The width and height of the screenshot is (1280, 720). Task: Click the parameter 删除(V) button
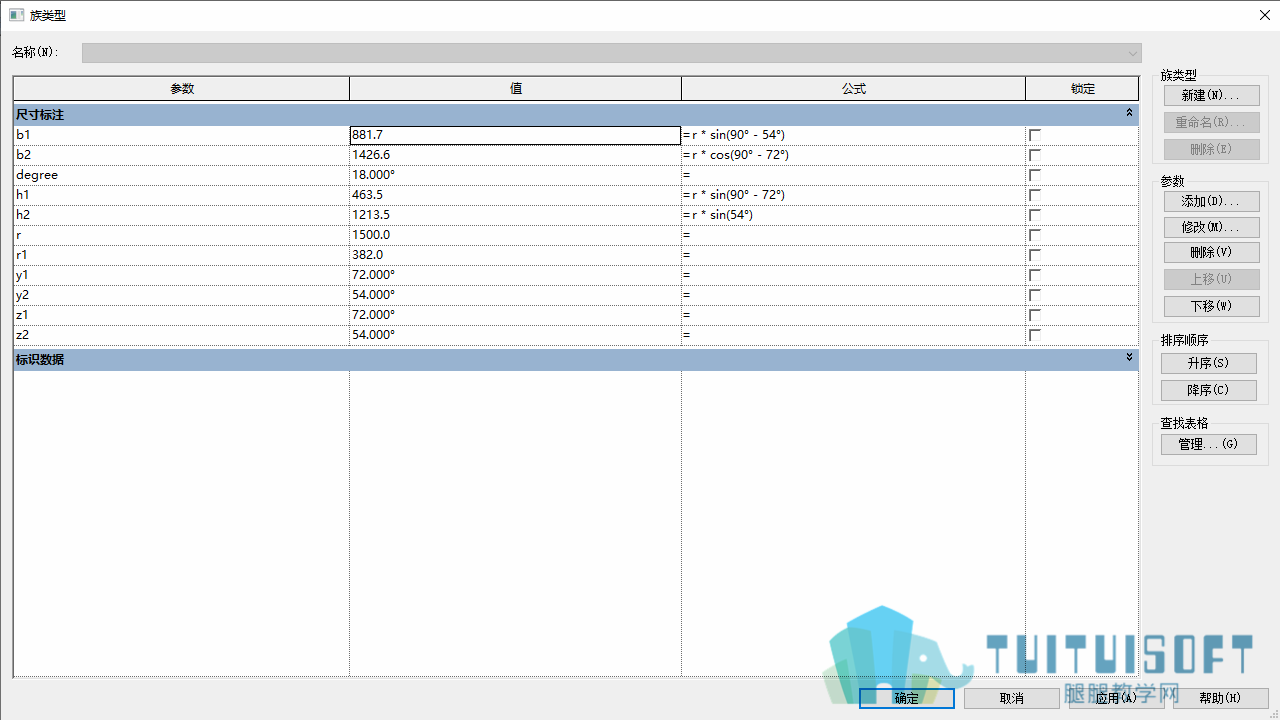(1211, 253)
